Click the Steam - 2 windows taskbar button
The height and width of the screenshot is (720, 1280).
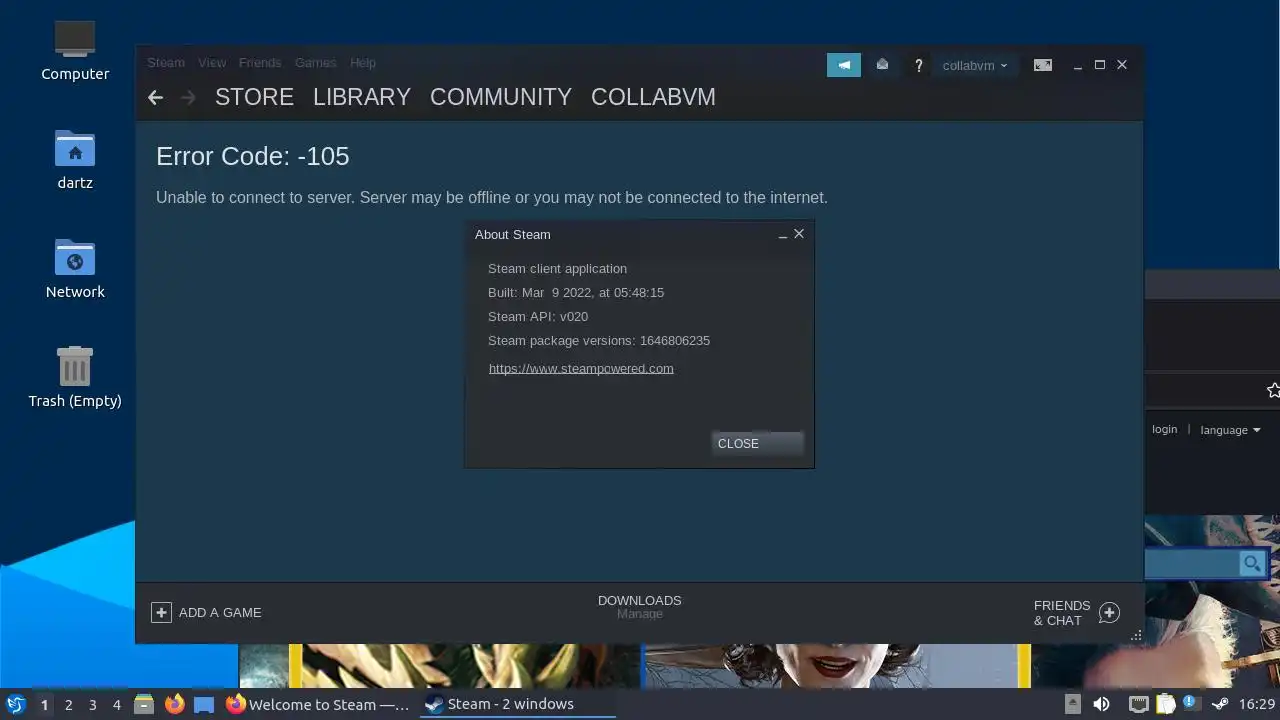coord(516,704)
